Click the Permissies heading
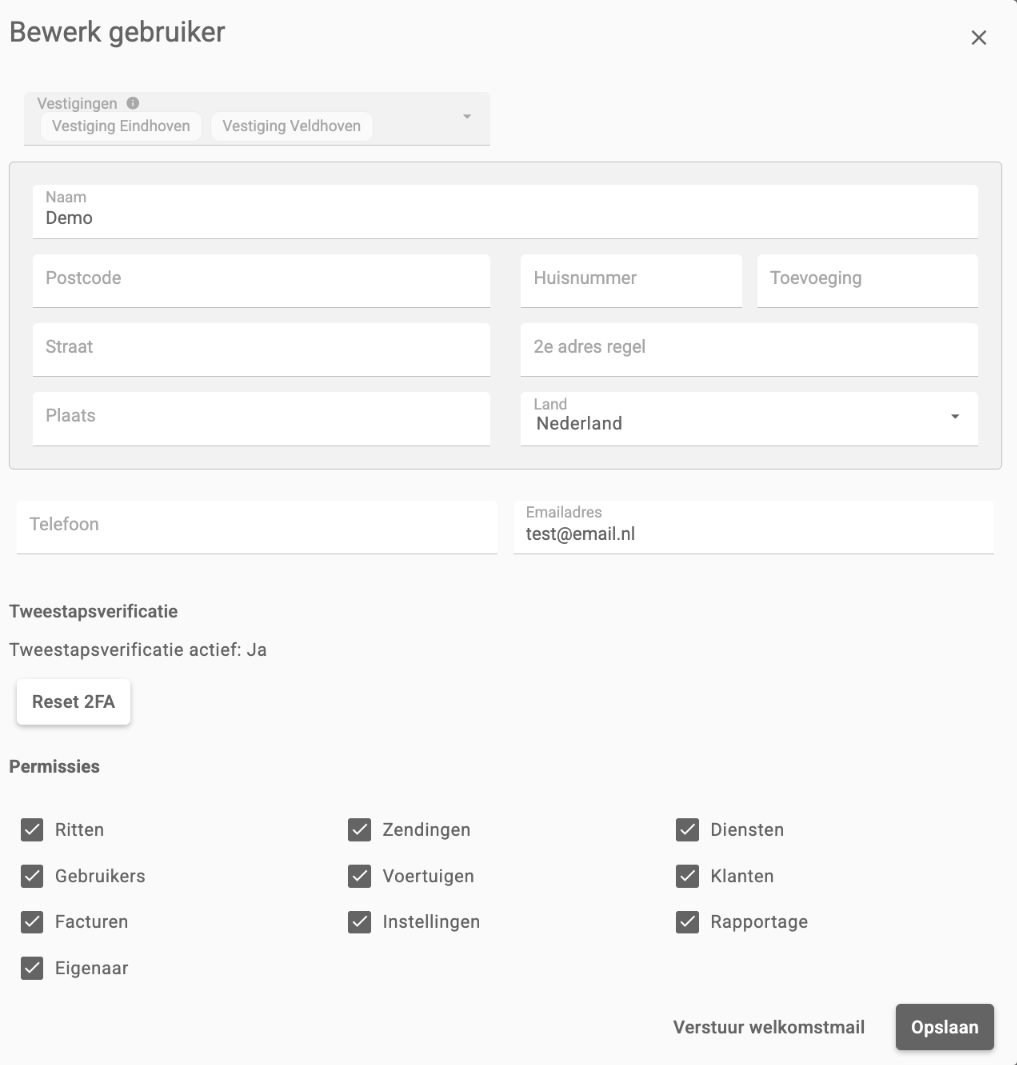Viewport: 1017px width, 1065px height. pos(54,767)
